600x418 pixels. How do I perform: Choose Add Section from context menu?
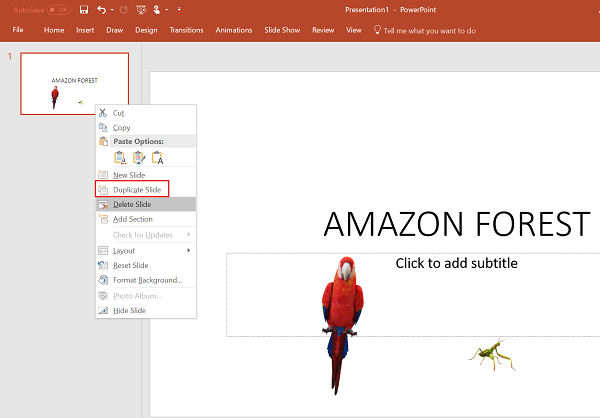[x=146, y=219]
